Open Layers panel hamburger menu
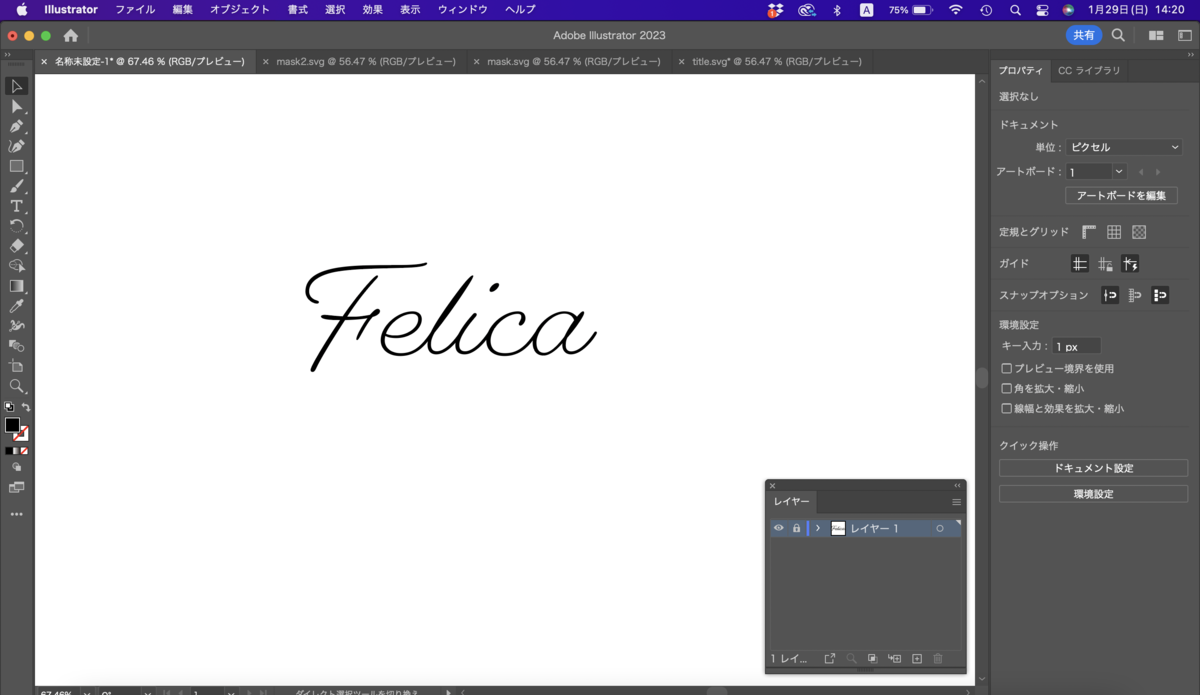Screen dimensions: 1200x695 [956, 502]
